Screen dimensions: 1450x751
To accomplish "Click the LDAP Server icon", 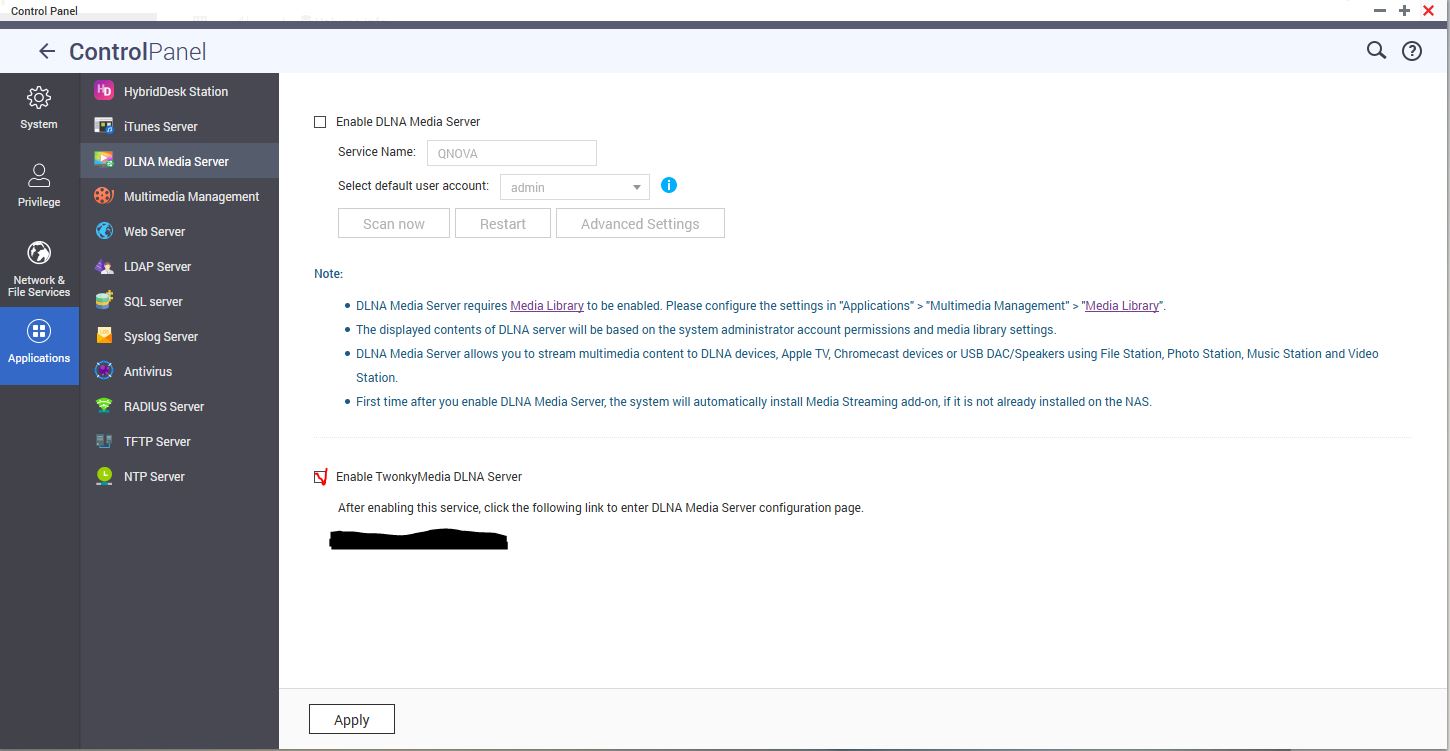I will pos(104,266).
